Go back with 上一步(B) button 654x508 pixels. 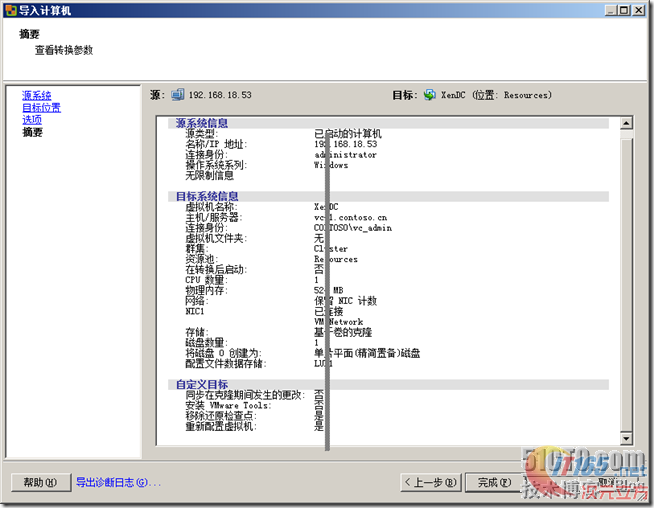click(431, 483)
